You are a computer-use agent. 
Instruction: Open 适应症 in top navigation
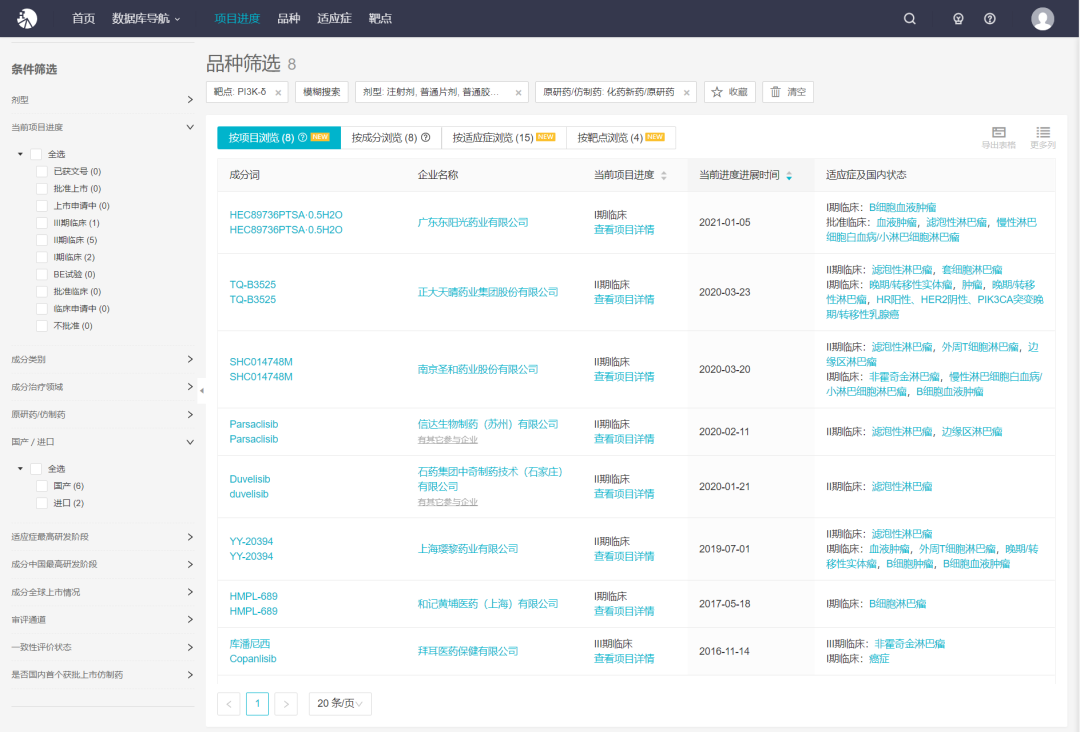(x=334, y=19)
